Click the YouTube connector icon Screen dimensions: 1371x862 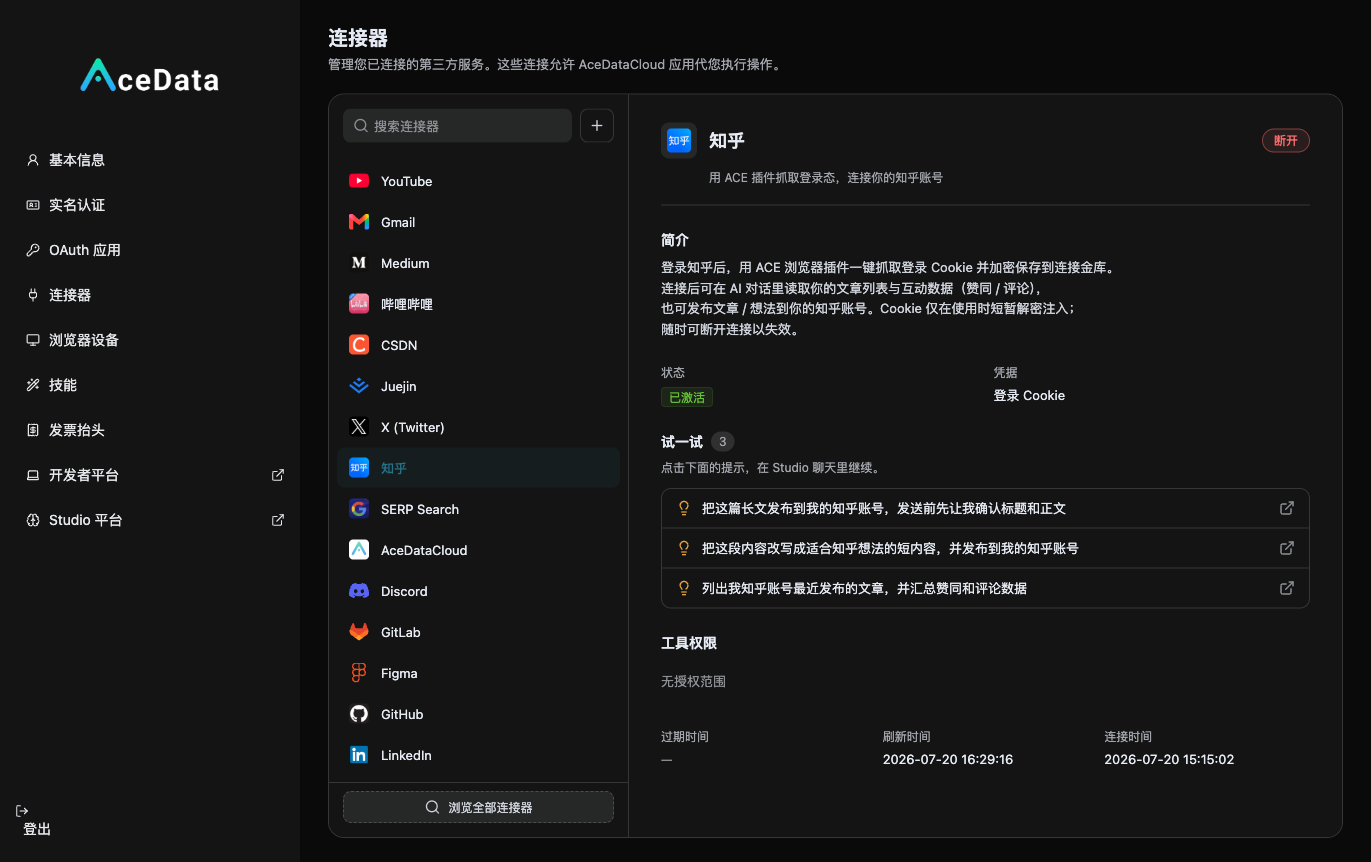pyautogui.click(x=359, y=181)
